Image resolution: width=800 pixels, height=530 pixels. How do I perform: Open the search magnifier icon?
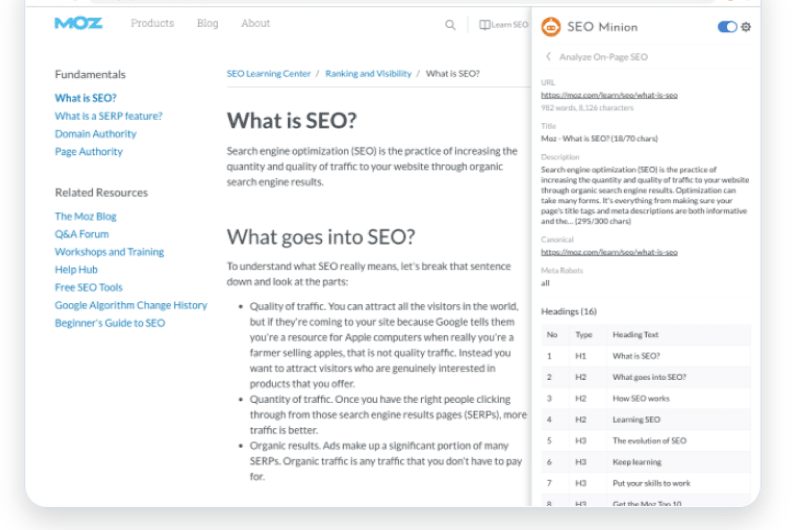tap(450, 24)
